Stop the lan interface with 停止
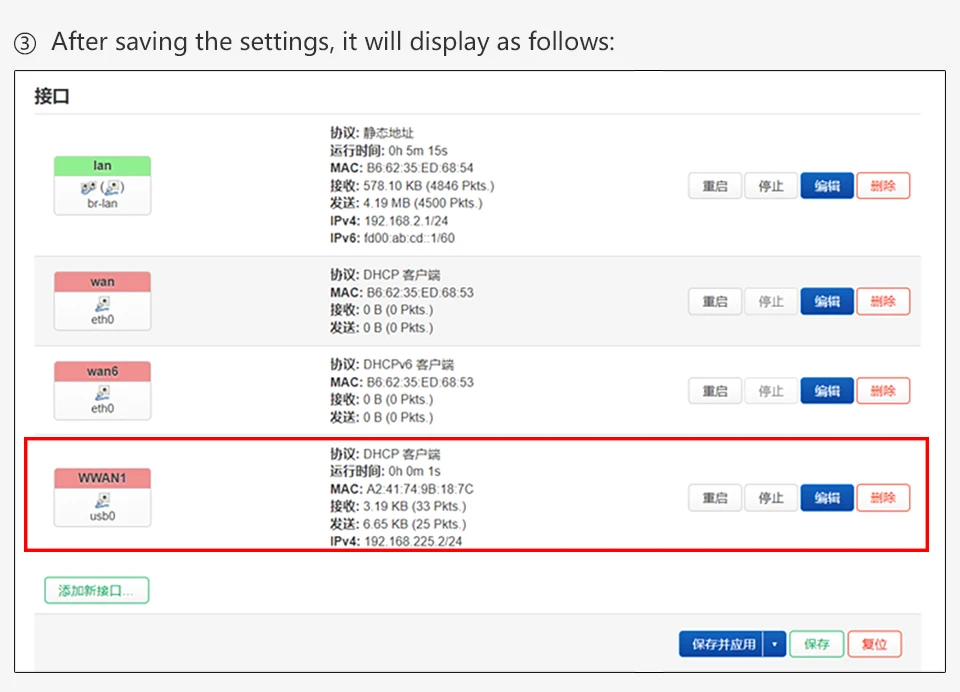The height and width of the screenshot is (692, 960). coord(770,186)
